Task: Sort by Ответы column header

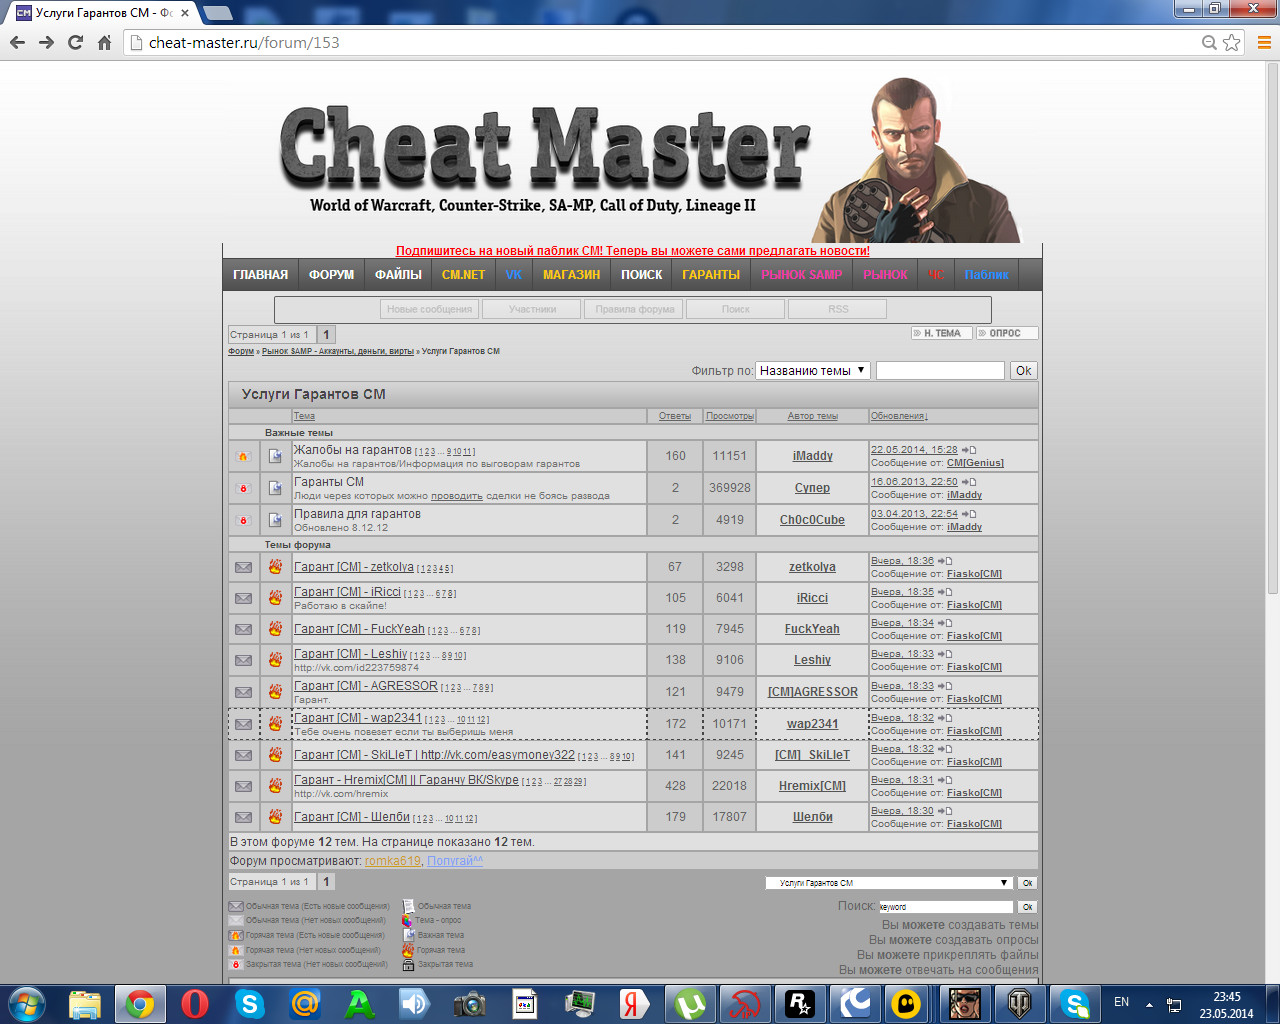Action: [x=675, y=416]
